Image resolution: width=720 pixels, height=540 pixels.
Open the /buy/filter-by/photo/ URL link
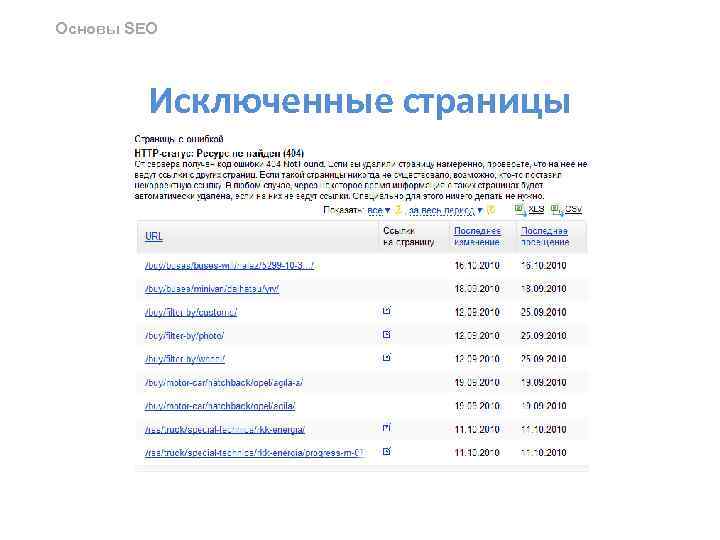(184, 336)
